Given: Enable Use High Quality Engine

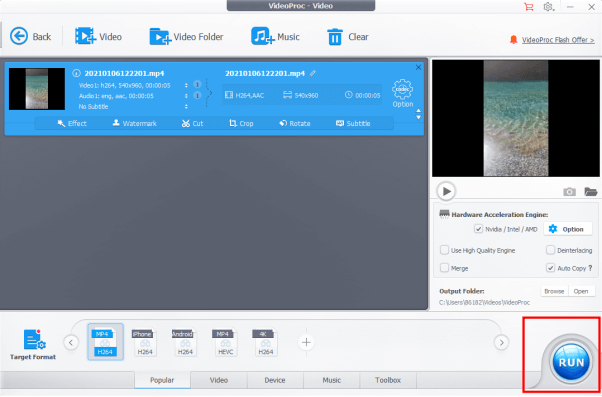Looking at the screenshot, I should [x=444, y=250].
